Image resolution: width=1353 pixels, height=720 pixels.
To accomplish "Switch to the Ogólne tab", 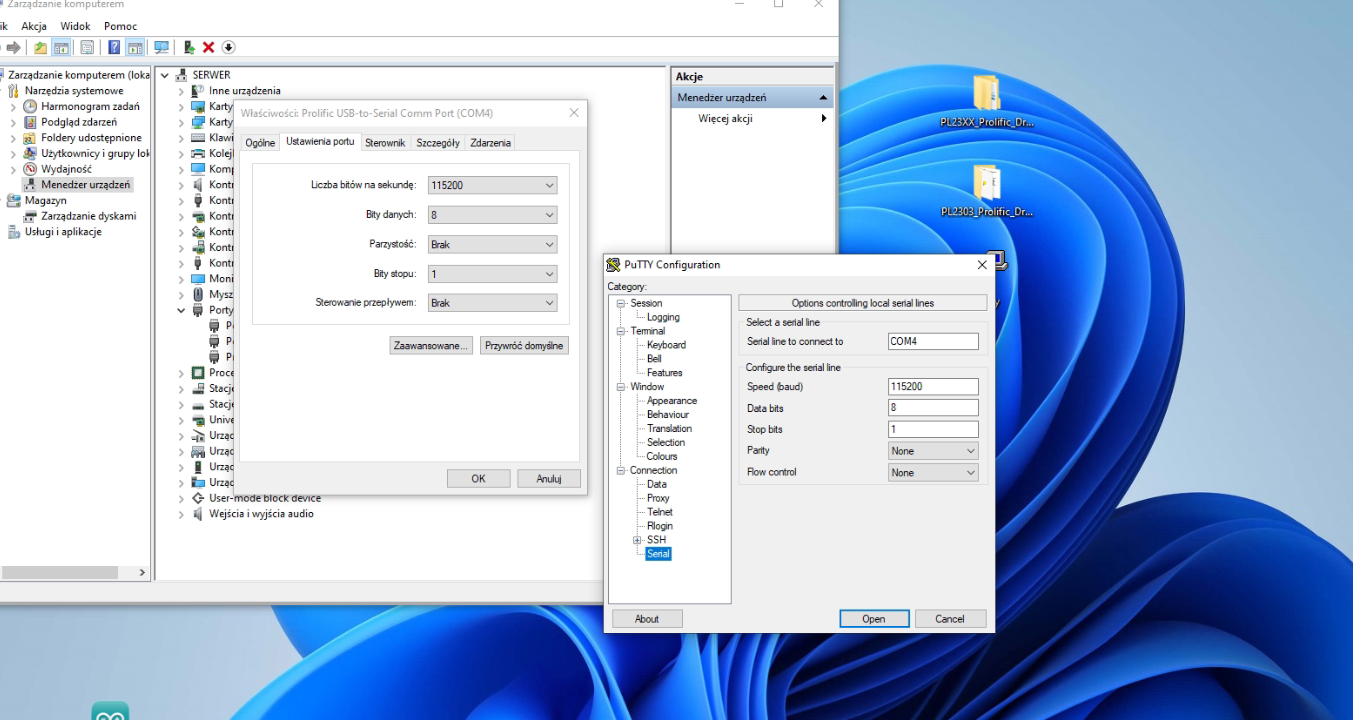I will click(260, 143).
